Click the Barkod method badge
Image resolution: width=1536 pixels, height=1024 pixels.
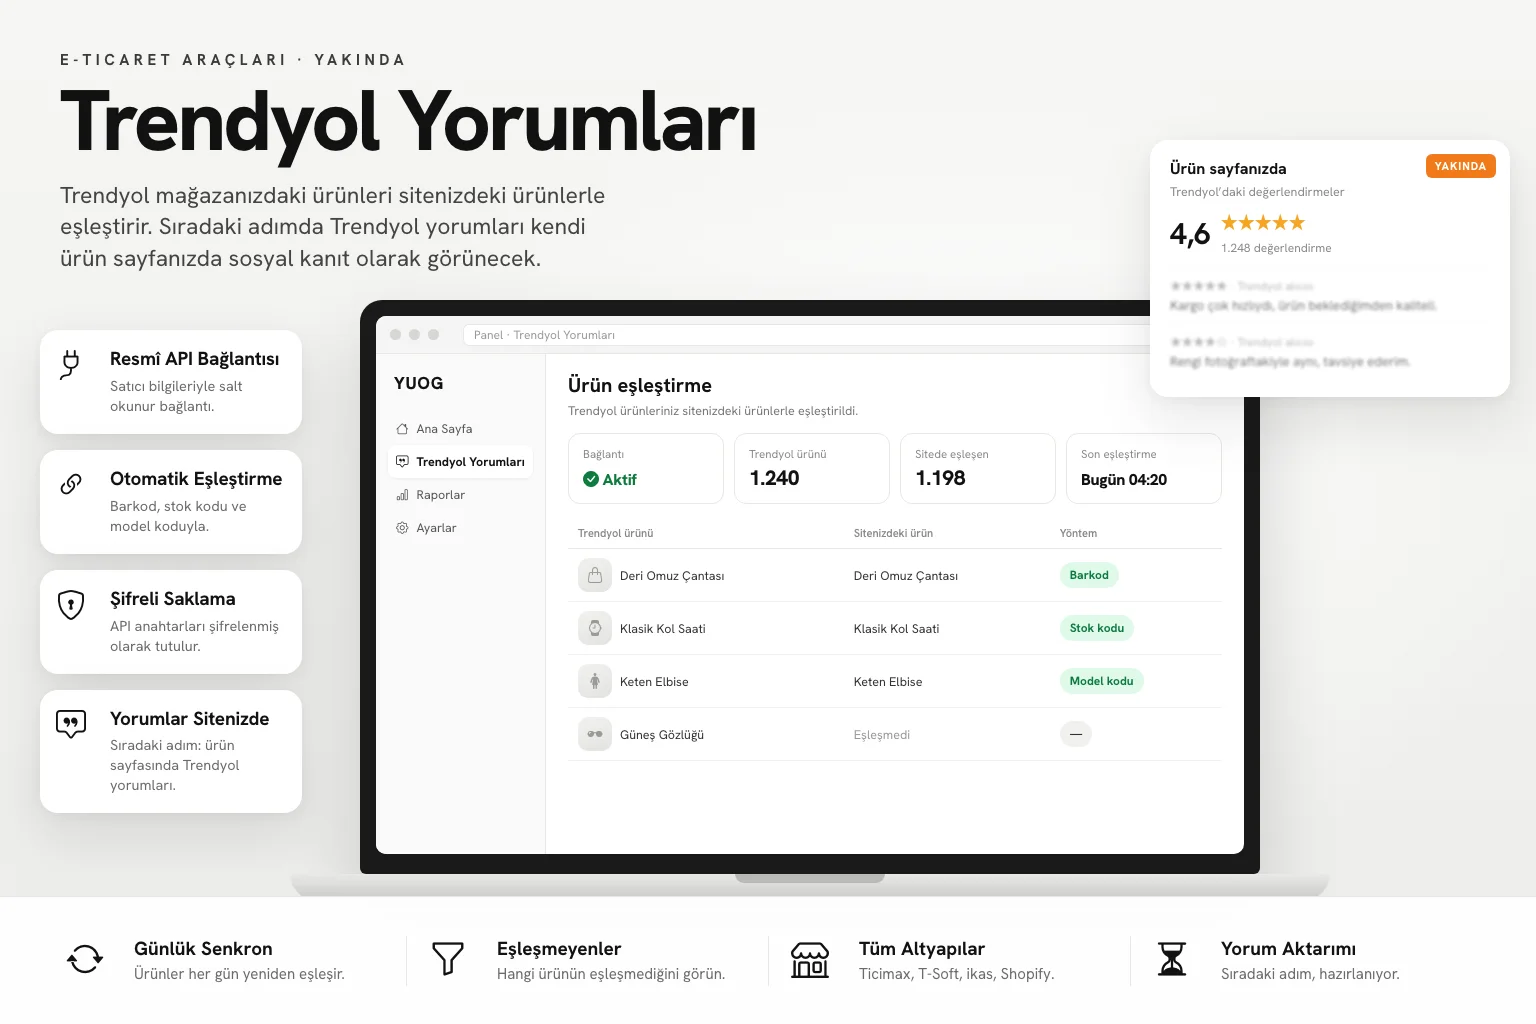coord(1089,575)
